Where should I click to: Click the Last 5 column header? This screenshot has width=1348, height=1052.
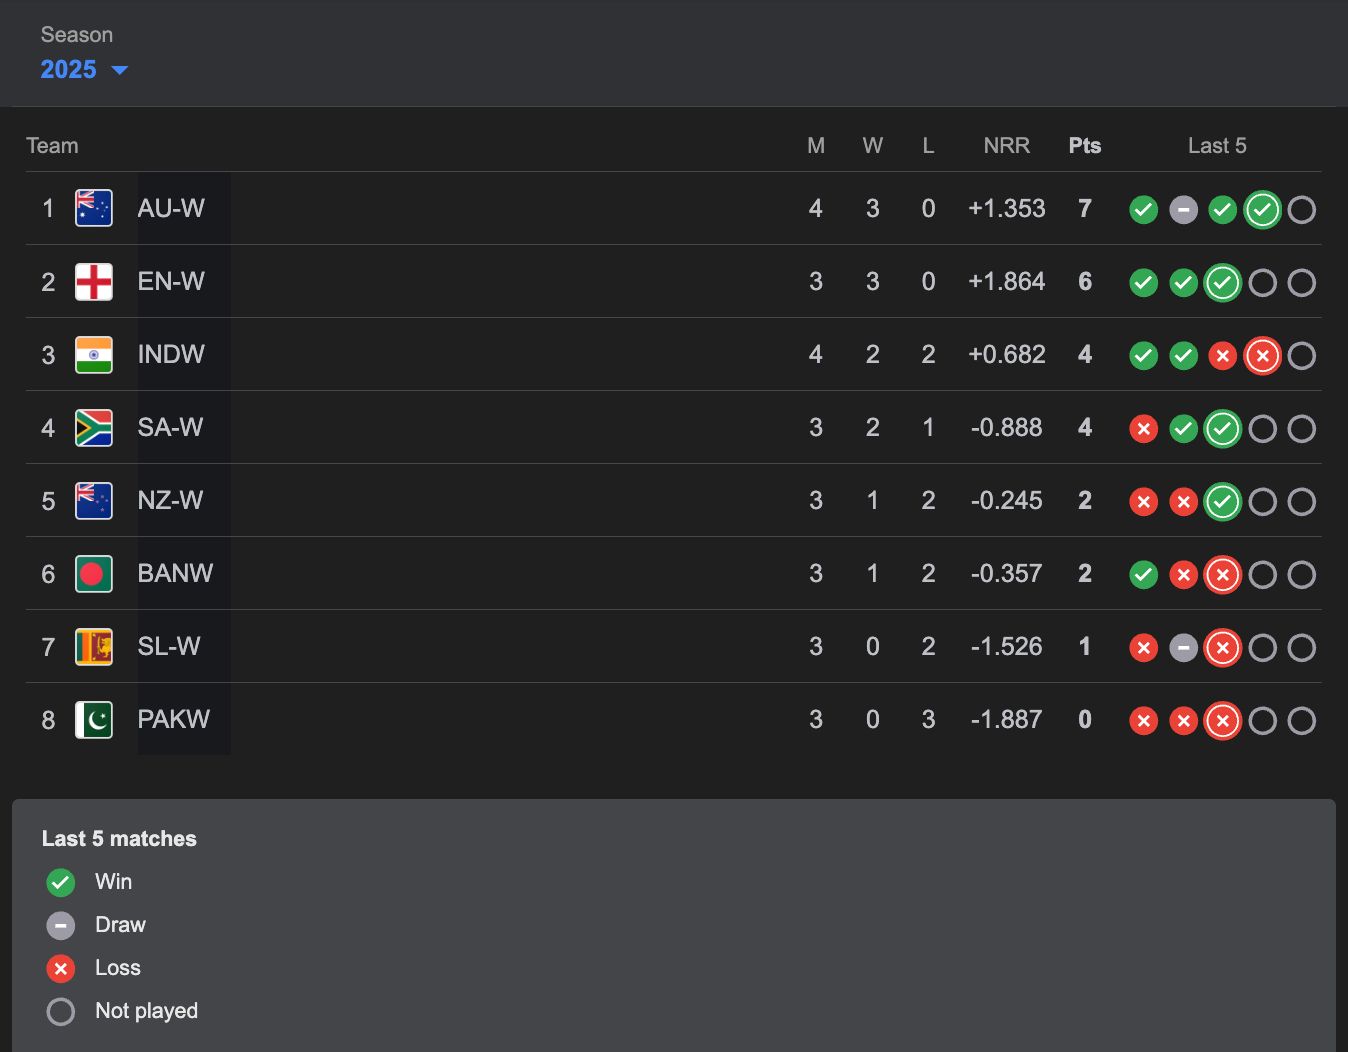click(1216, 146)
